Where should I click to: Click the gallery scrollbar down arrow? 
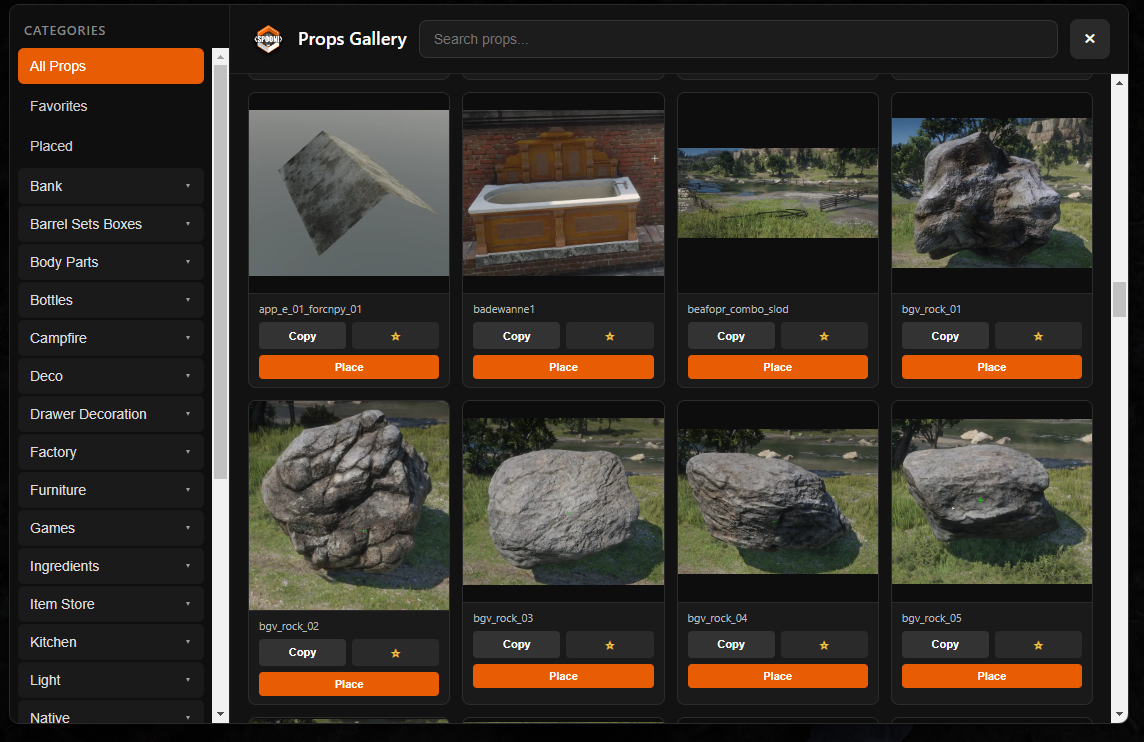1119,714
